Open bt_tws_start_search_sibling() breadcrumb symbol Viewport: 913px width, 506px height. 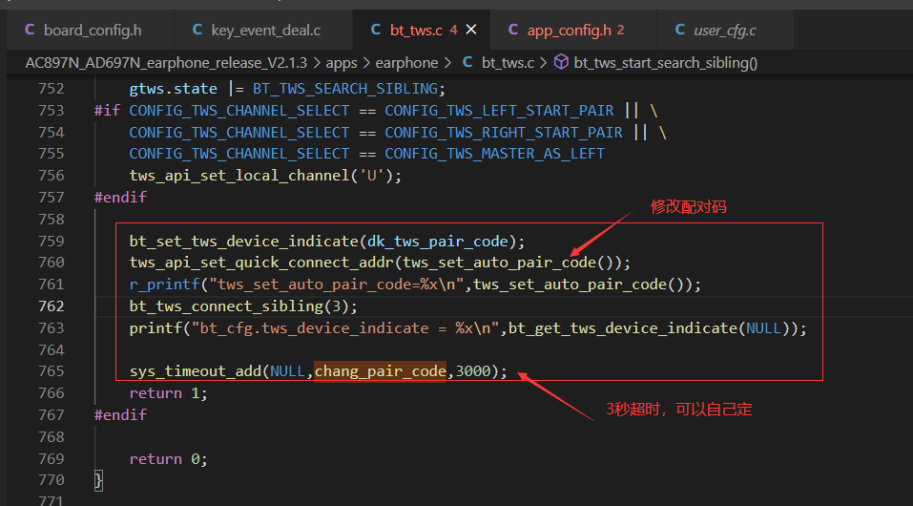666,63
